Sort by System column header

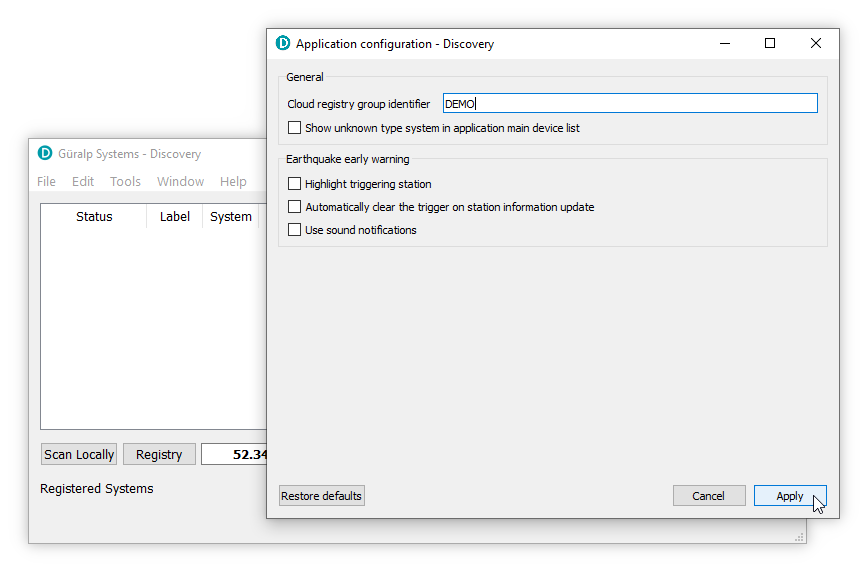click(231, 217)
